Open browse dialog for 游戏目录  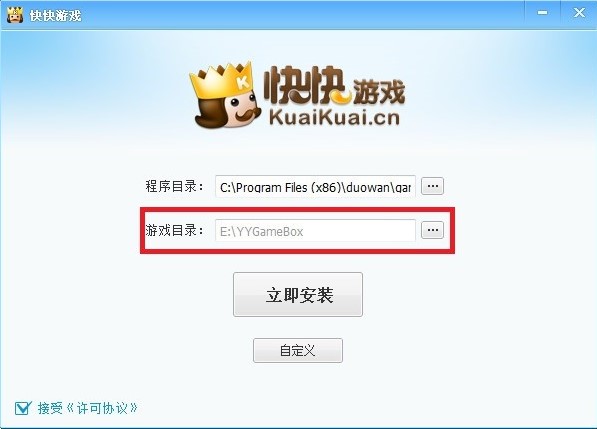[x=432, y=230]
